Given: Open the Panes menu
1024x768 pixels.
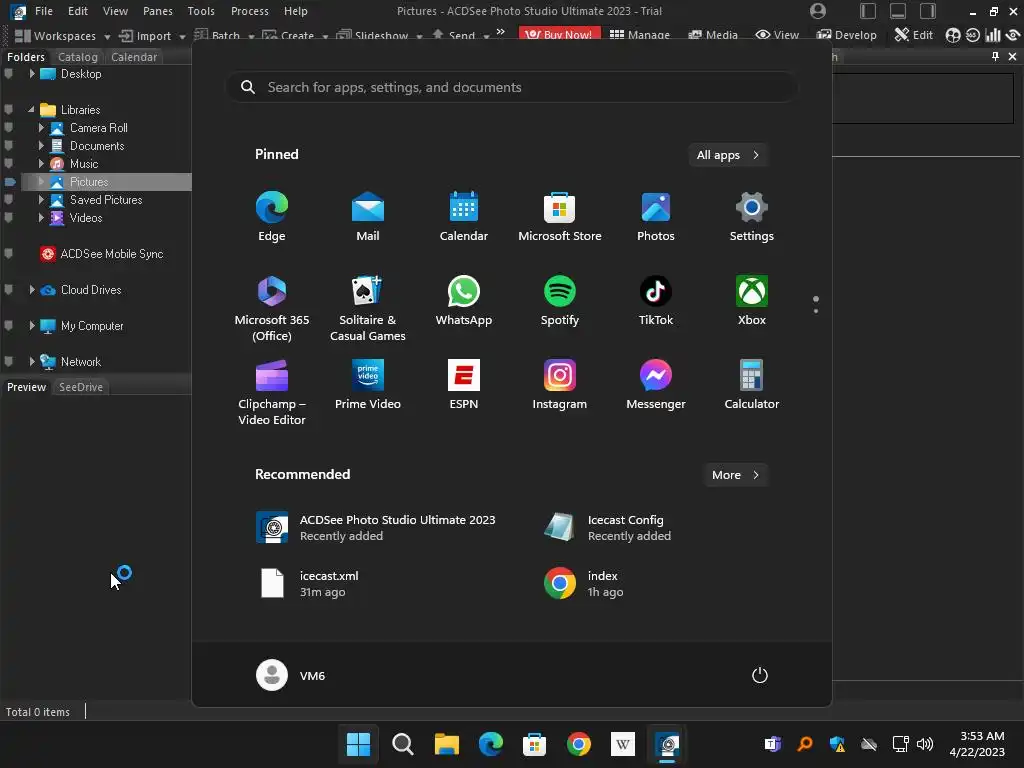Looking at the screenshot, I should (x=158, y=11).
